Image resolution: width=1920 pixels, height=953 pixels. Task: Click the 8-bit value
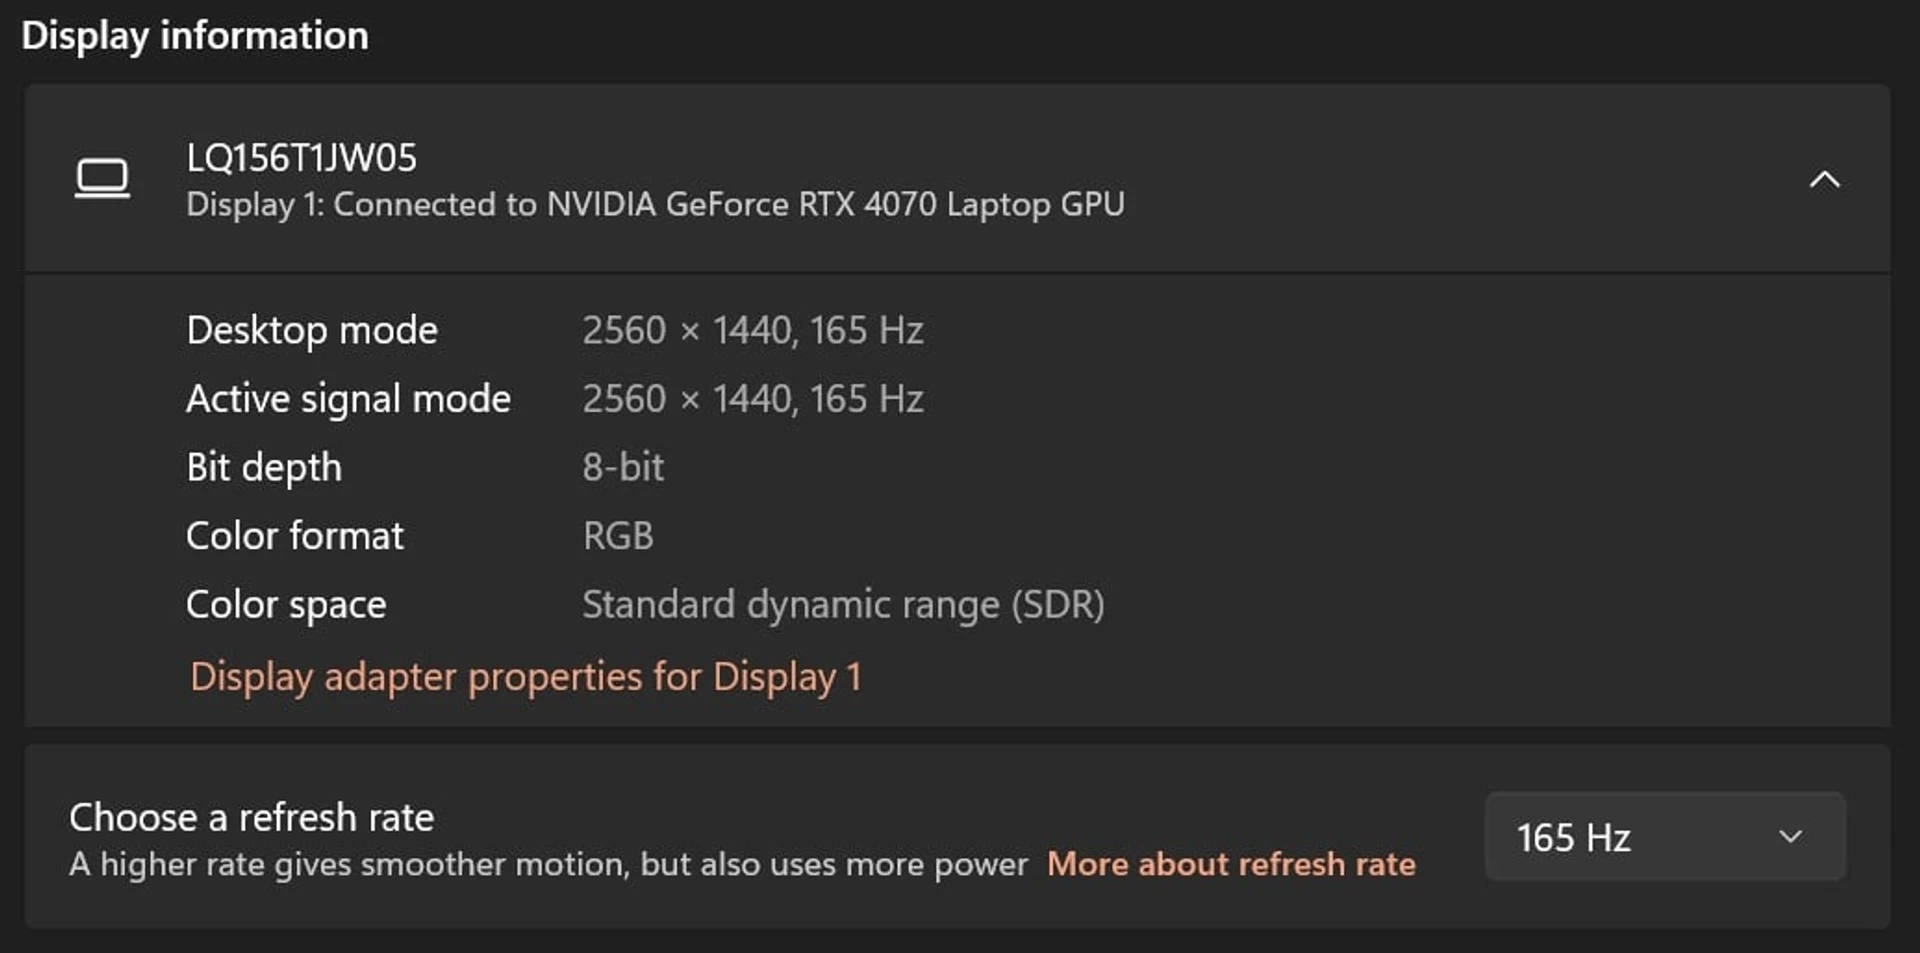click(x=623, y=467)
